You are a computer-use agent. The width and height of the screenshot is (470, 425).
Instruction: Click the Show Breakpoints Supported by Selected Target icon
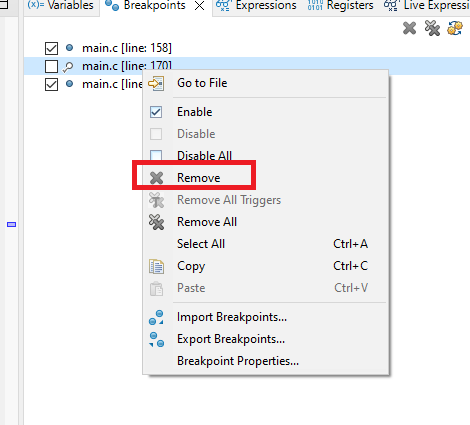[455, 28]
